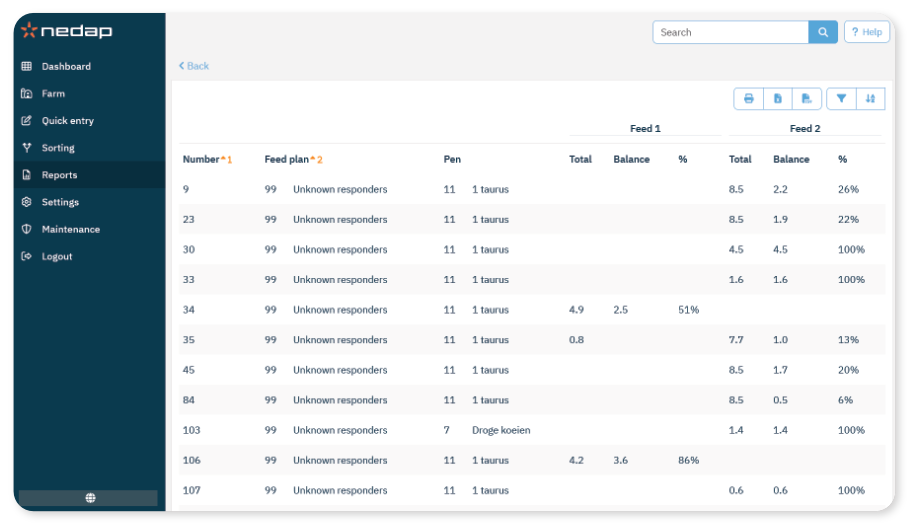Click the Pen column header
This screenshot has width=911, height=531.
[x=452, y=159]
